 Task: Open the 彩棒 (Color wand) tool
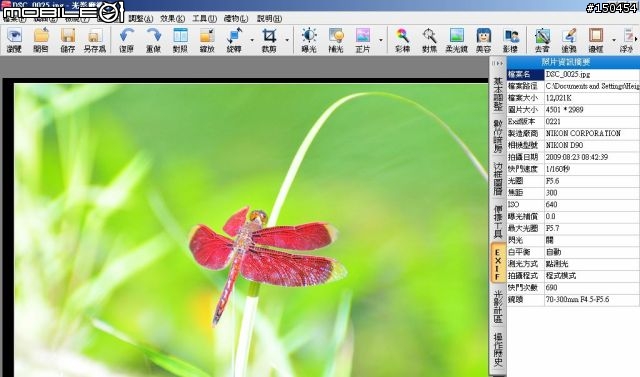[402, 40]
